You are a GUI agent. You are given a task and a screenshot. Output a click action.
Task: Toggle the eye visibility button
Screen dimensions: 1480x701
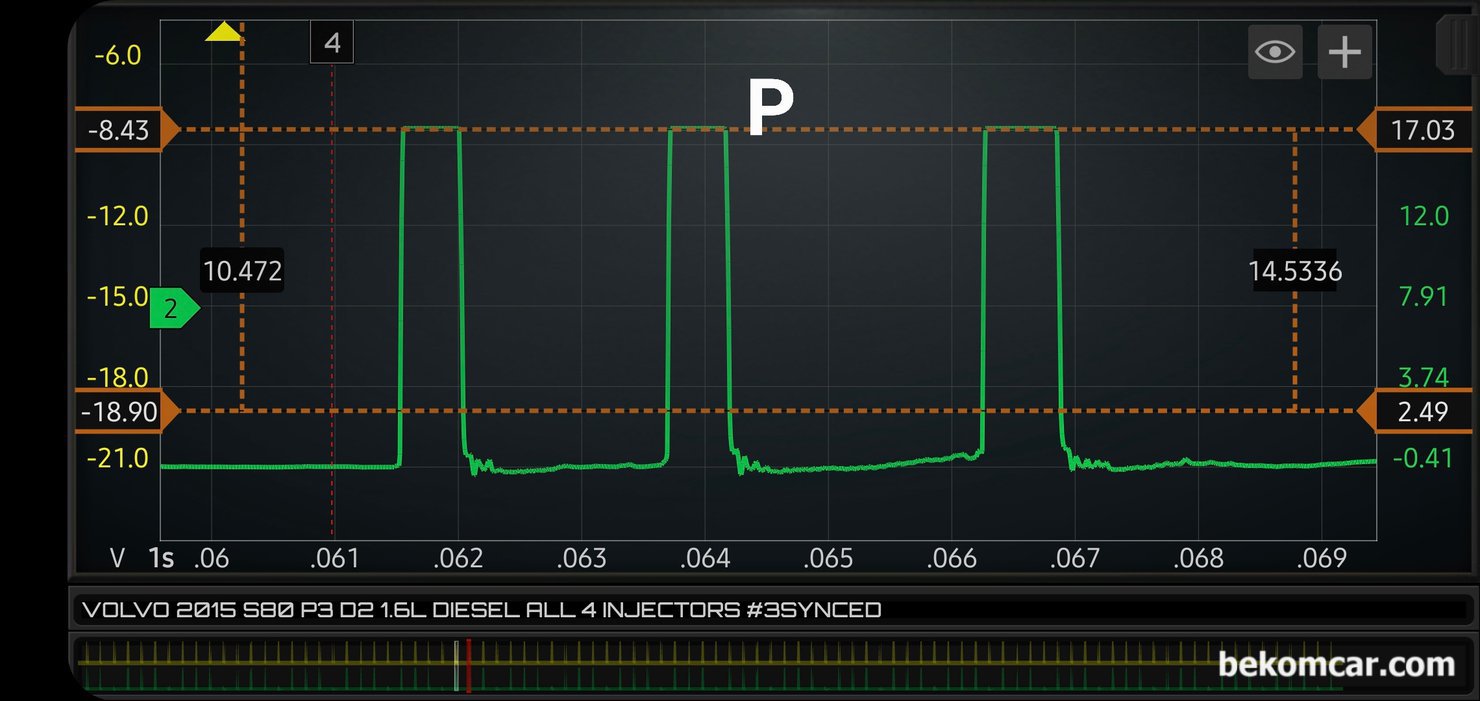click(1275, 51)
